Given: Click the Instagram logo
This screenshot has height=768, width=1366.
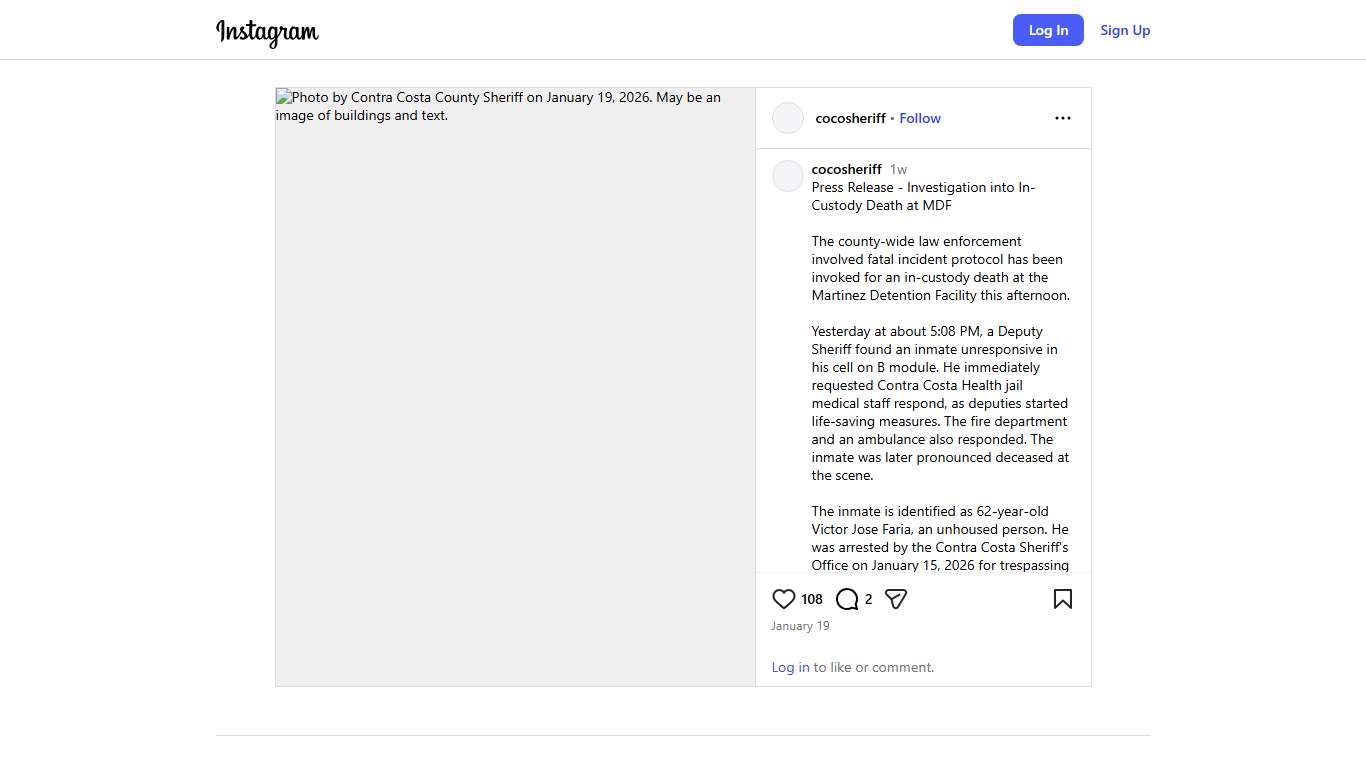Looking at the screenshot, I should (267, 32).
